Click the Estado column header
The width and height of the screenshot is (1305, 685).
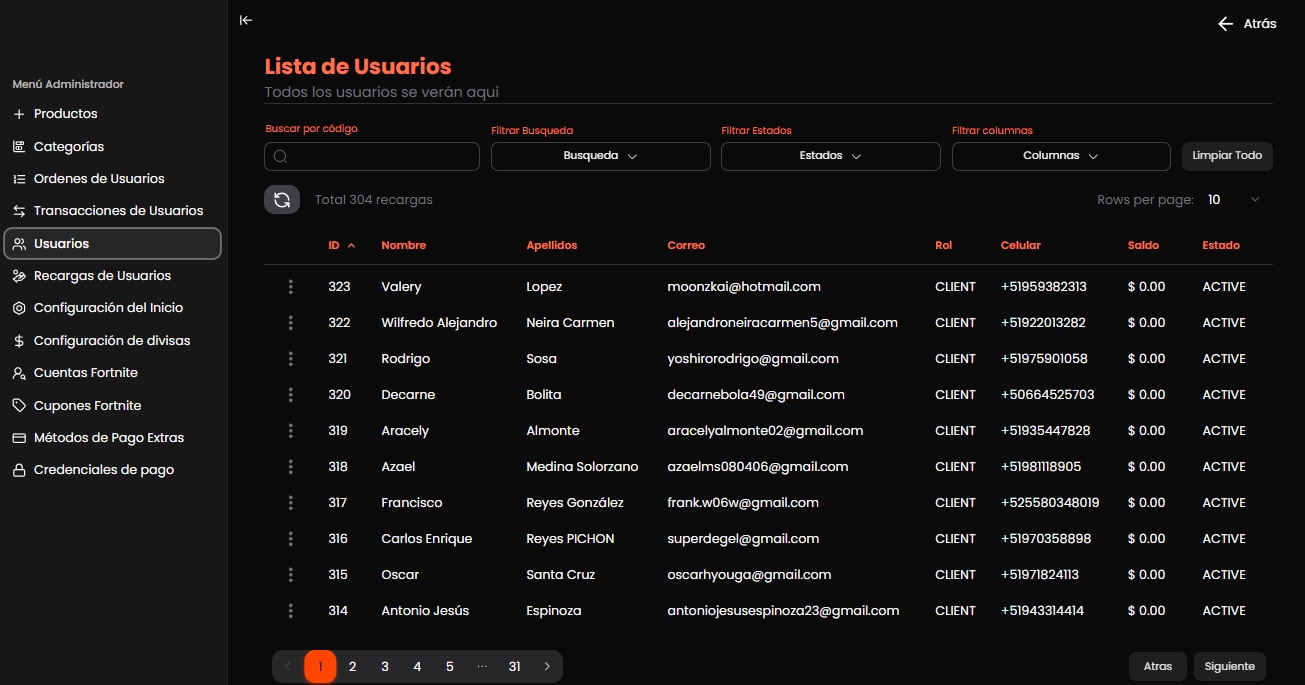(1221, 245)
